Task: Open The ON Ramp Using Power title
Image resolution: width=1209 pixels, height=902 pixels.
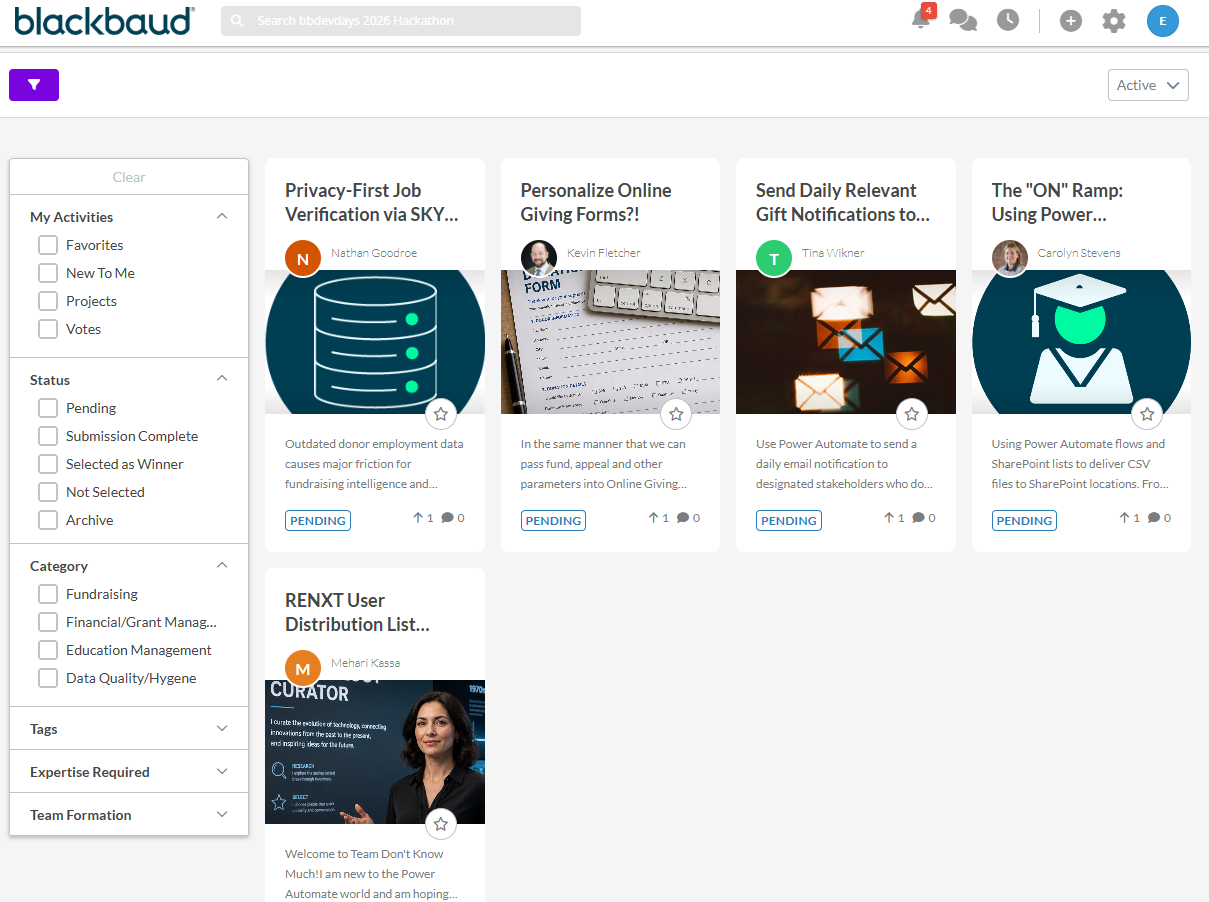Action: coord(1057,202)
